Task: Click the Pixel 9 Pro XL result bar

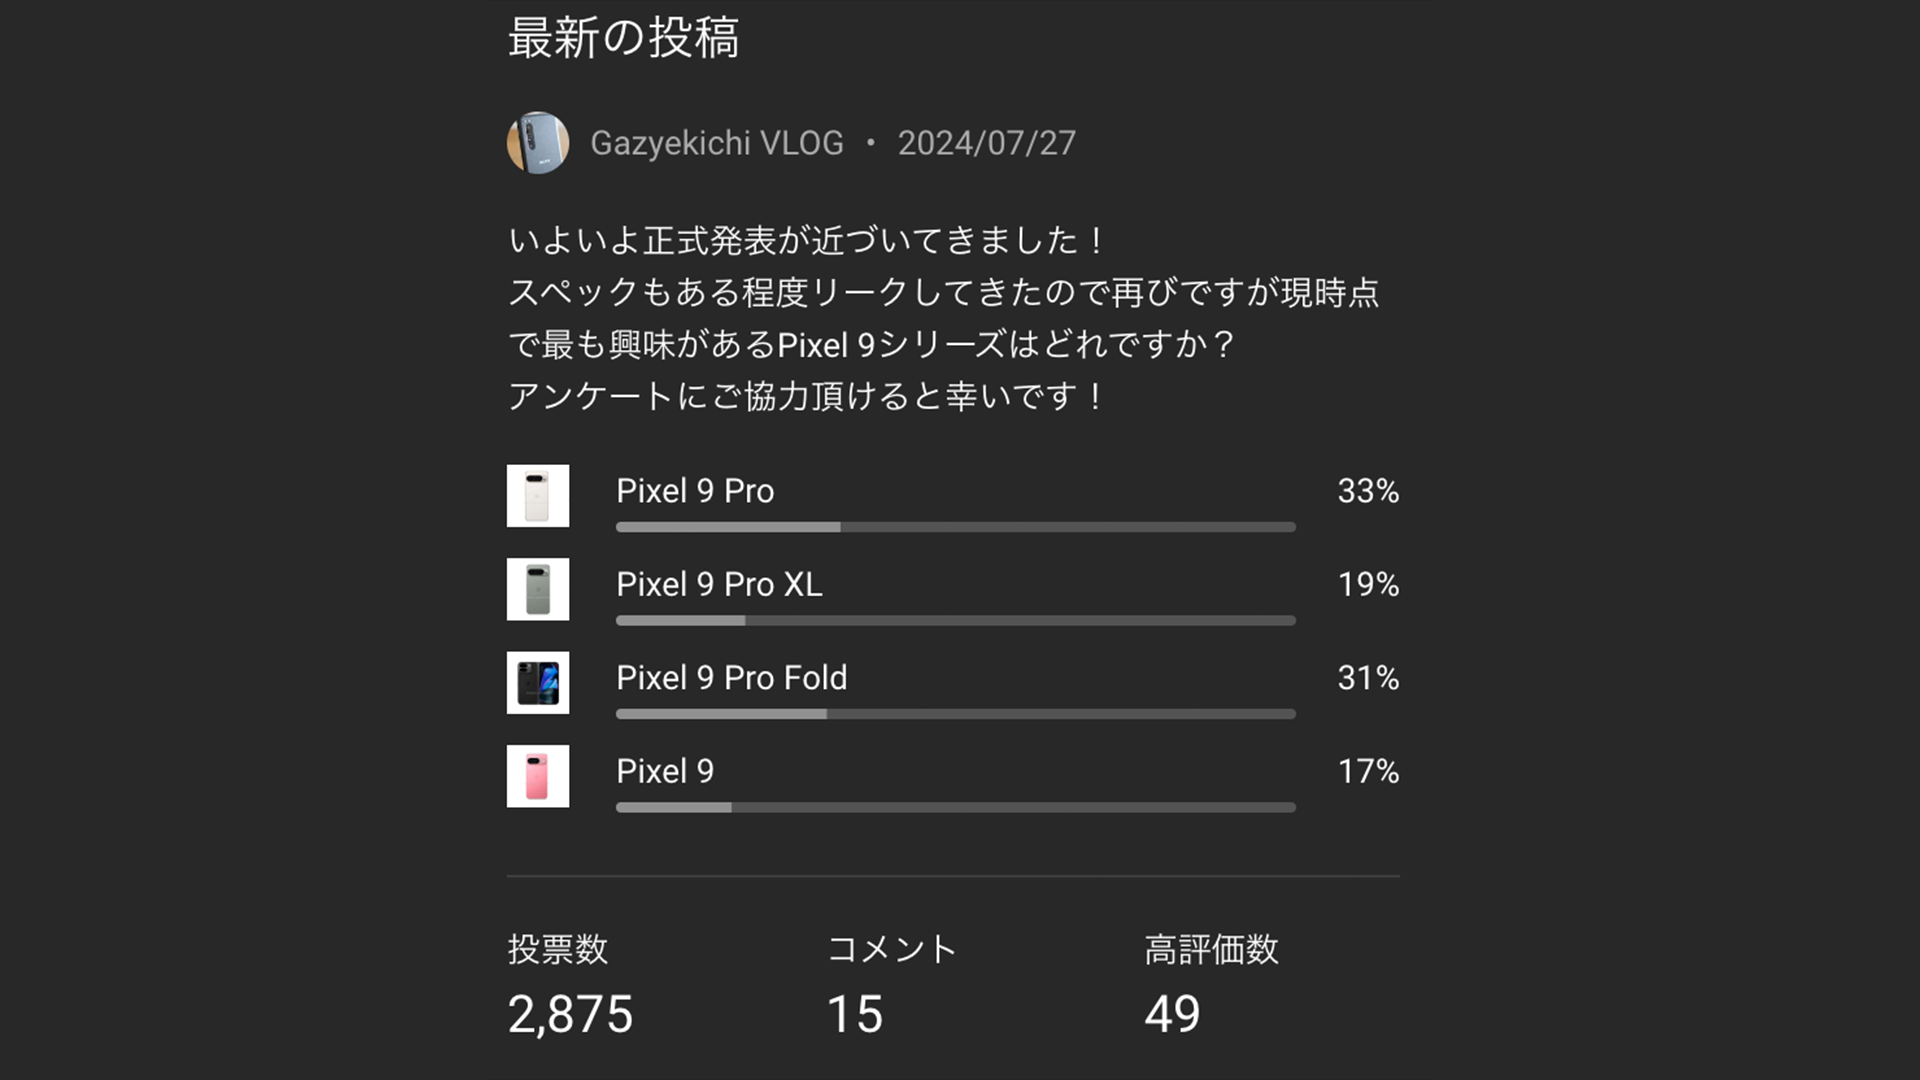Action: [x=955, y=621]
